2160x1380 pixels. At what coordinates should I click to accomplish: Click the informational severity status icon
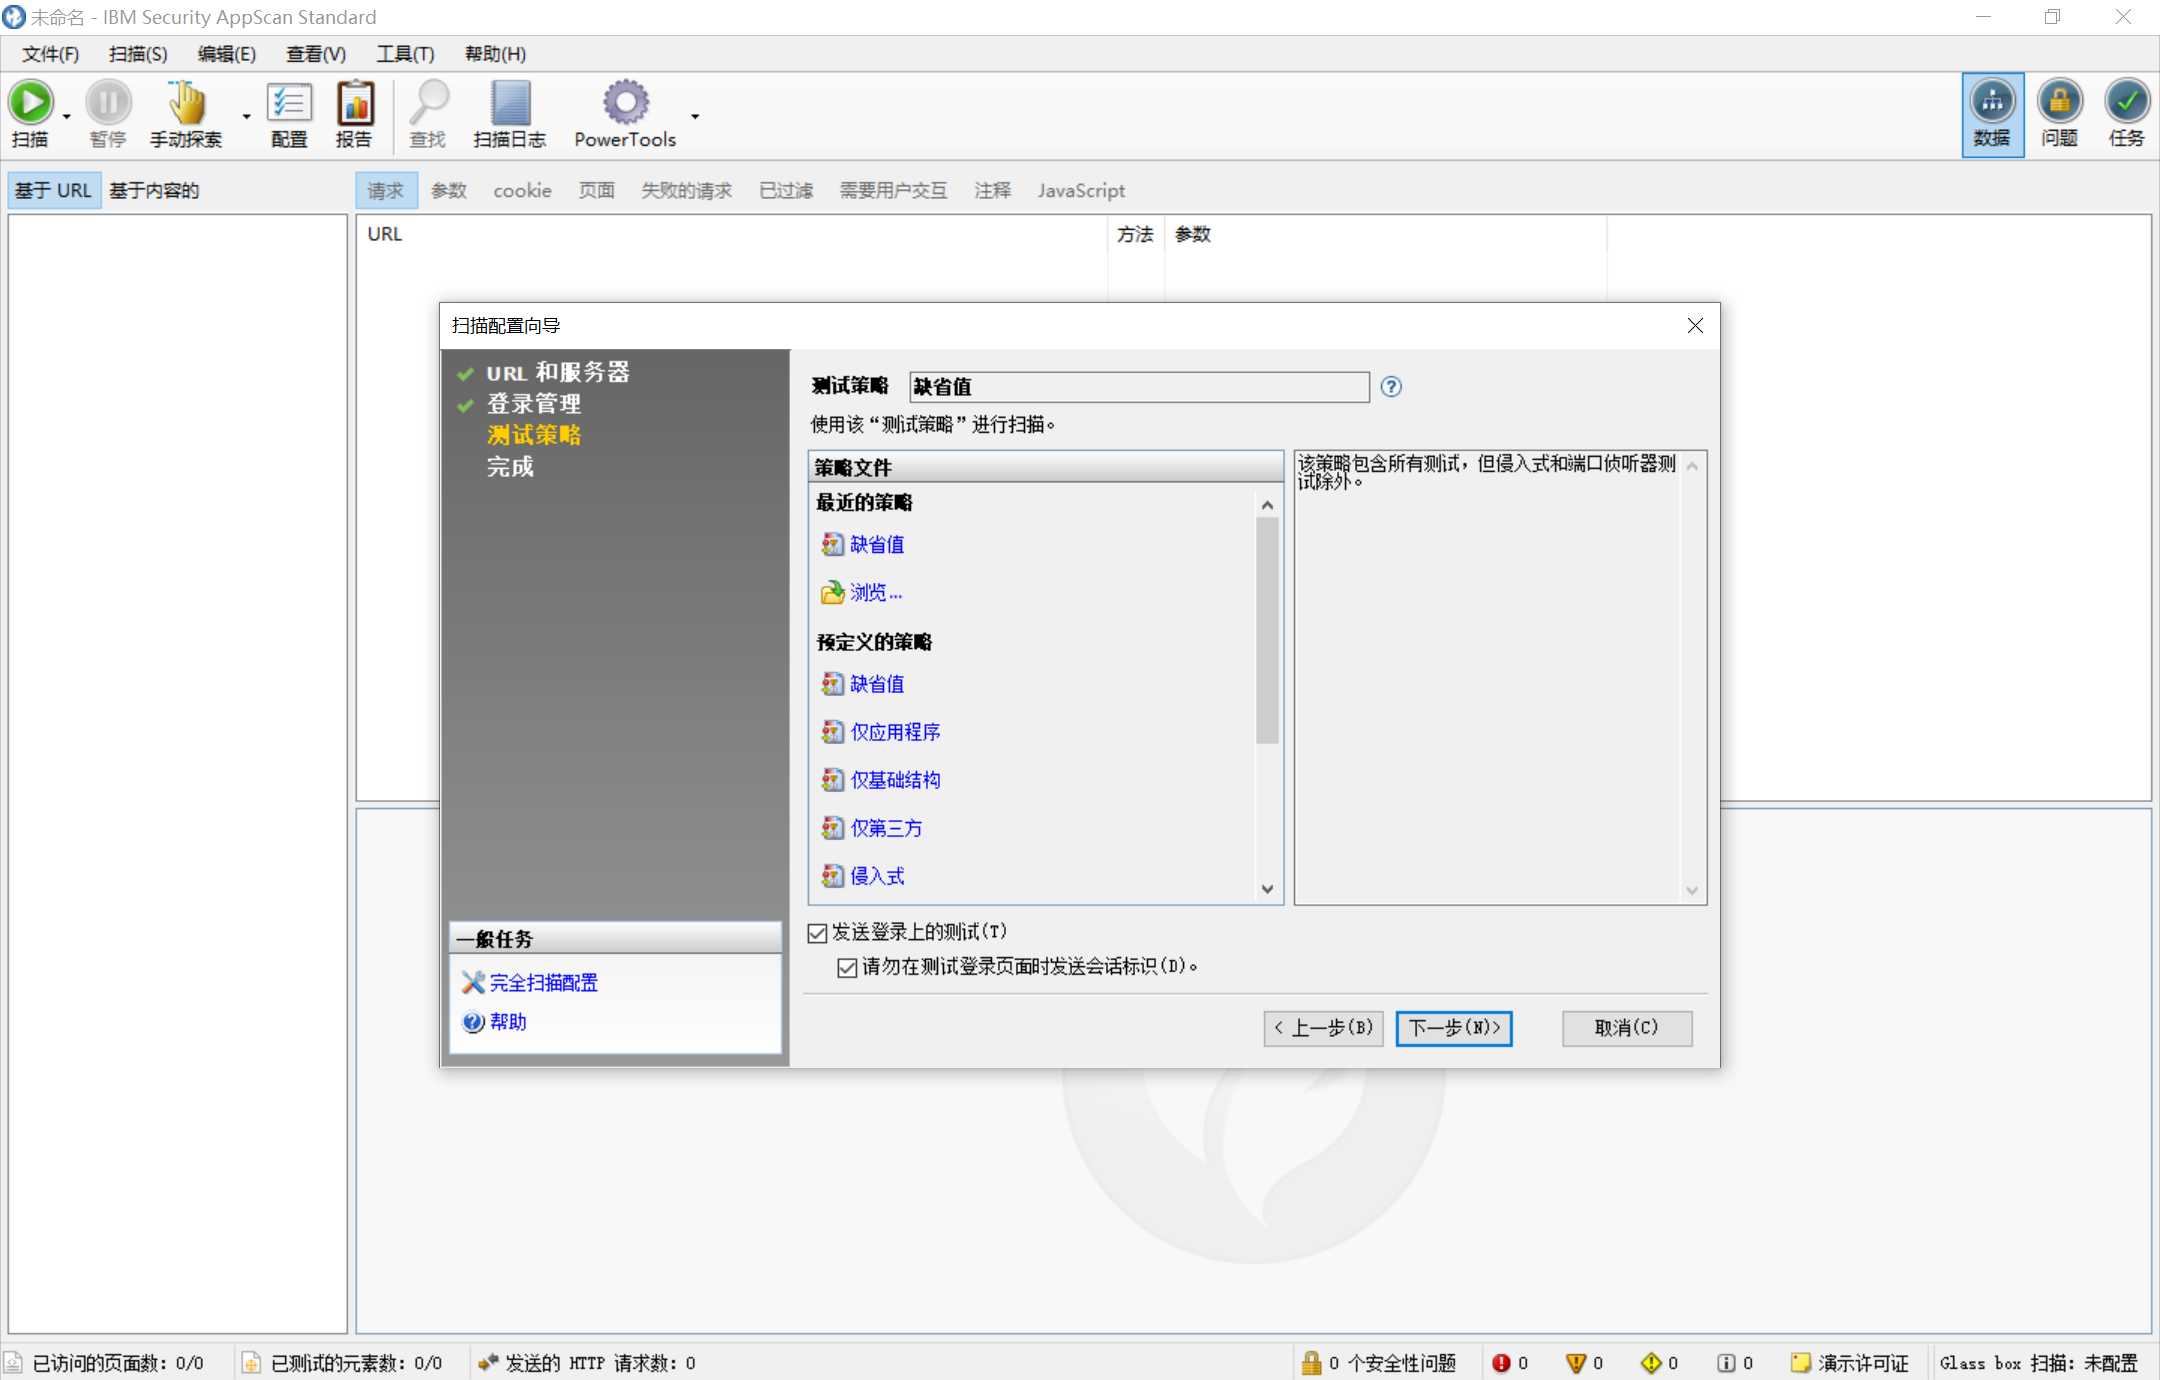pyautogui.click(x=1726, y=1363)
